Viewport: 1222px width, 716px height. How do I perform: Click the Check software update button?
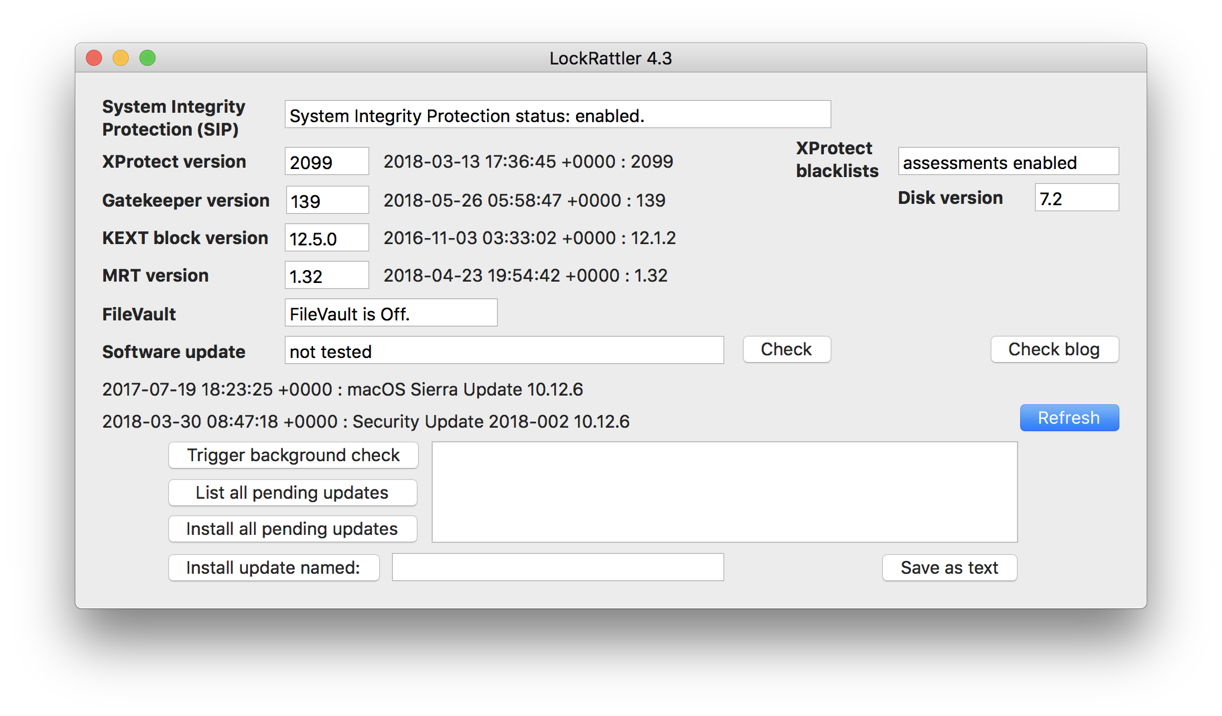(786, 349)
